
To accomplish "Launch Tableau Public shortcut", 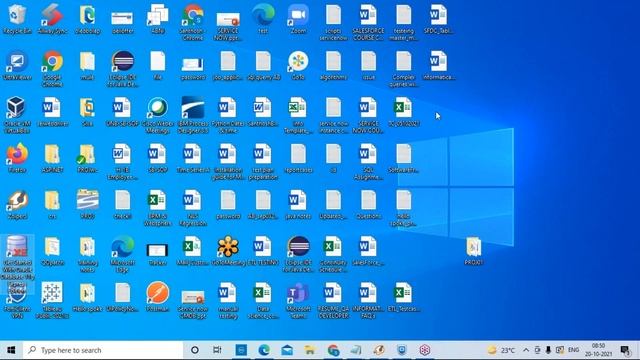I will 52,300.
